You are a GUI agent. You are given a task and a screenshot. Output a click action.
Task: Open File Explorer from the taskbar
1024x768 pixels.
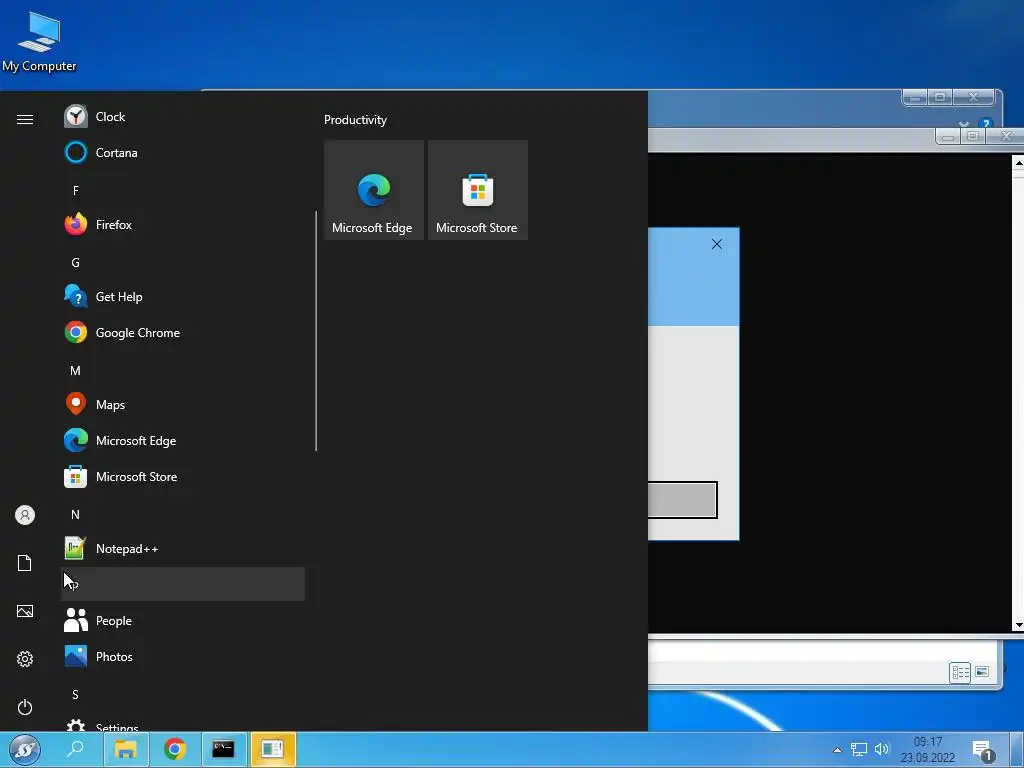click(x=125, y=749)
